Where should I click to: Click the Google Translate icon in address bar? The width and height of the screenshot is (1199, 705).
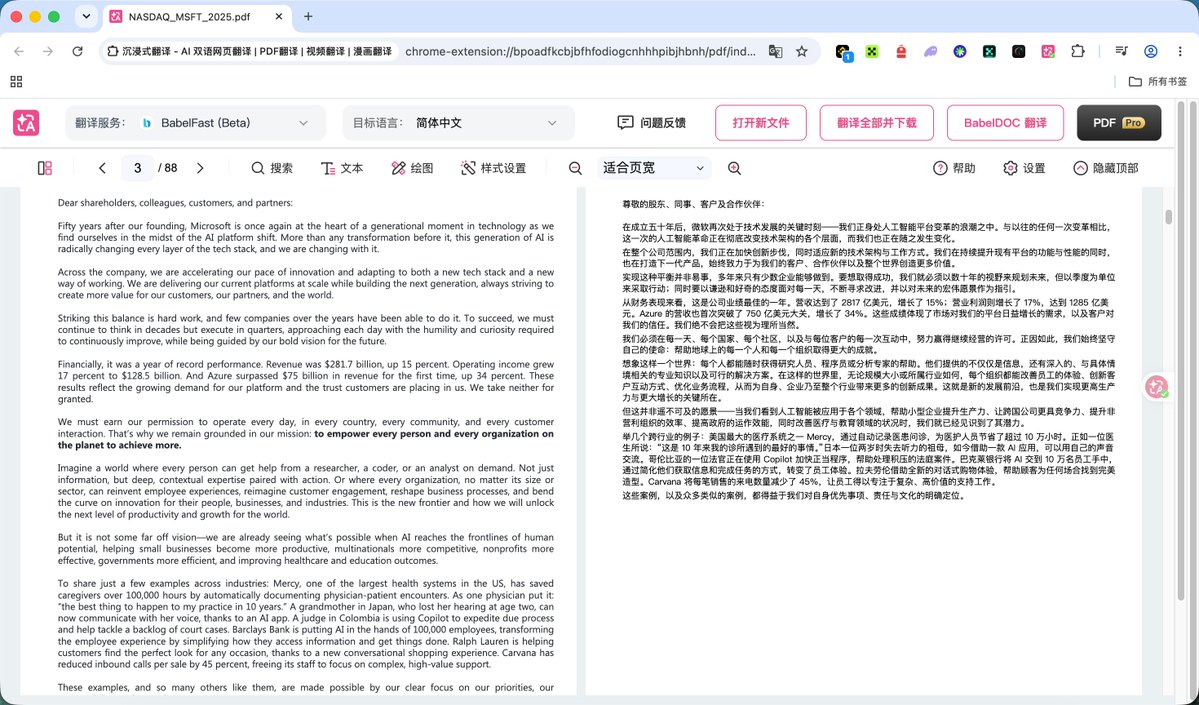[775, 51]
